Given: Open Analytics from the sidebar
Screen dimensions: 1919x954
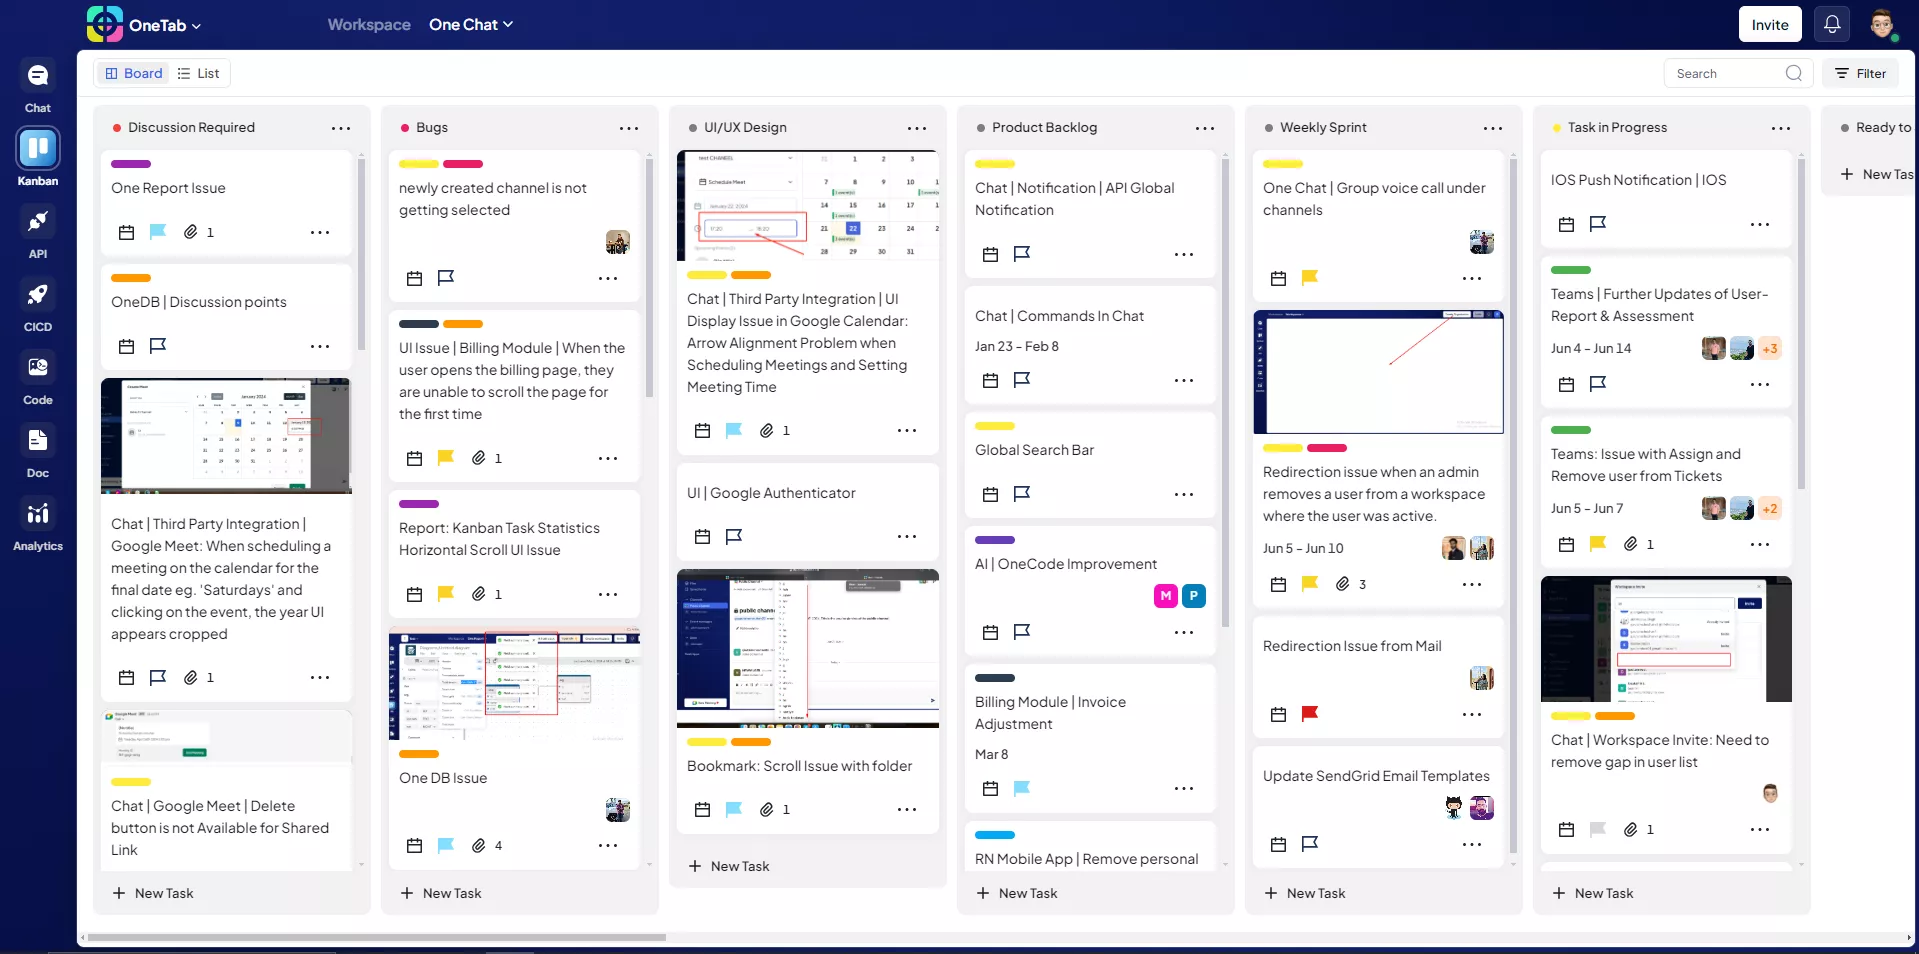Looking at the screenshot, I should 37,514.
